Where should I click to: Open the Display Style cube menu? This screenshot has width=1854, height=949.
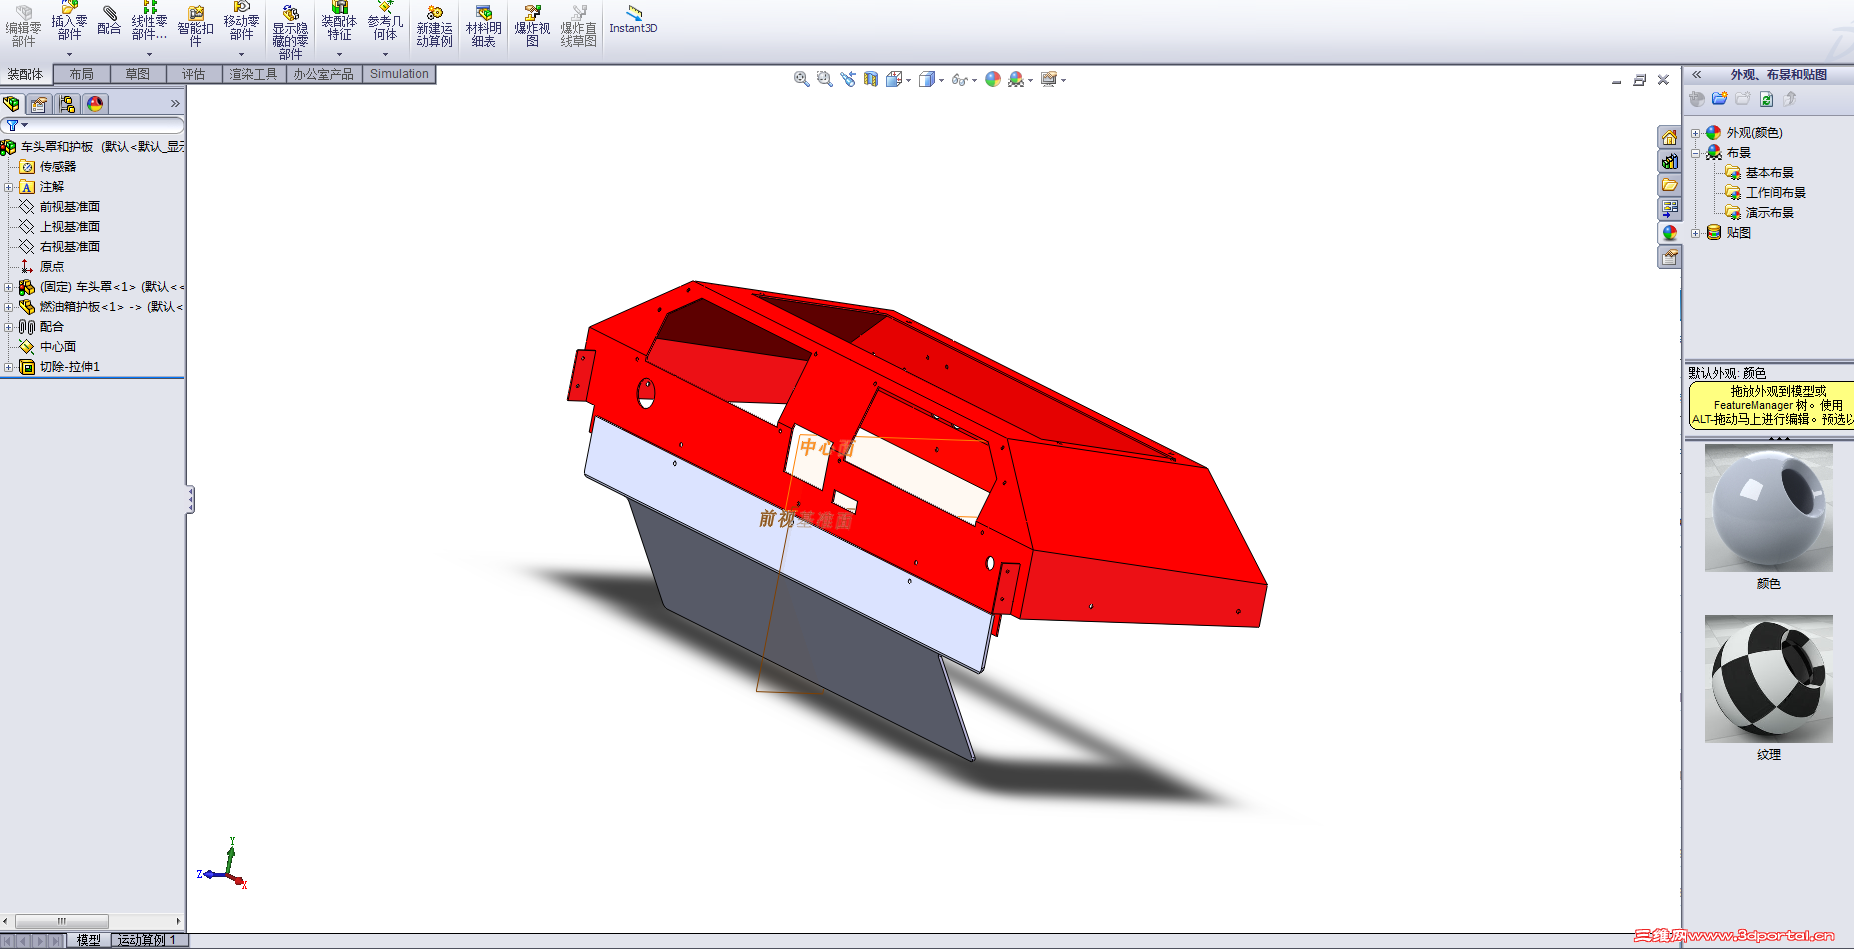[927, 79]
